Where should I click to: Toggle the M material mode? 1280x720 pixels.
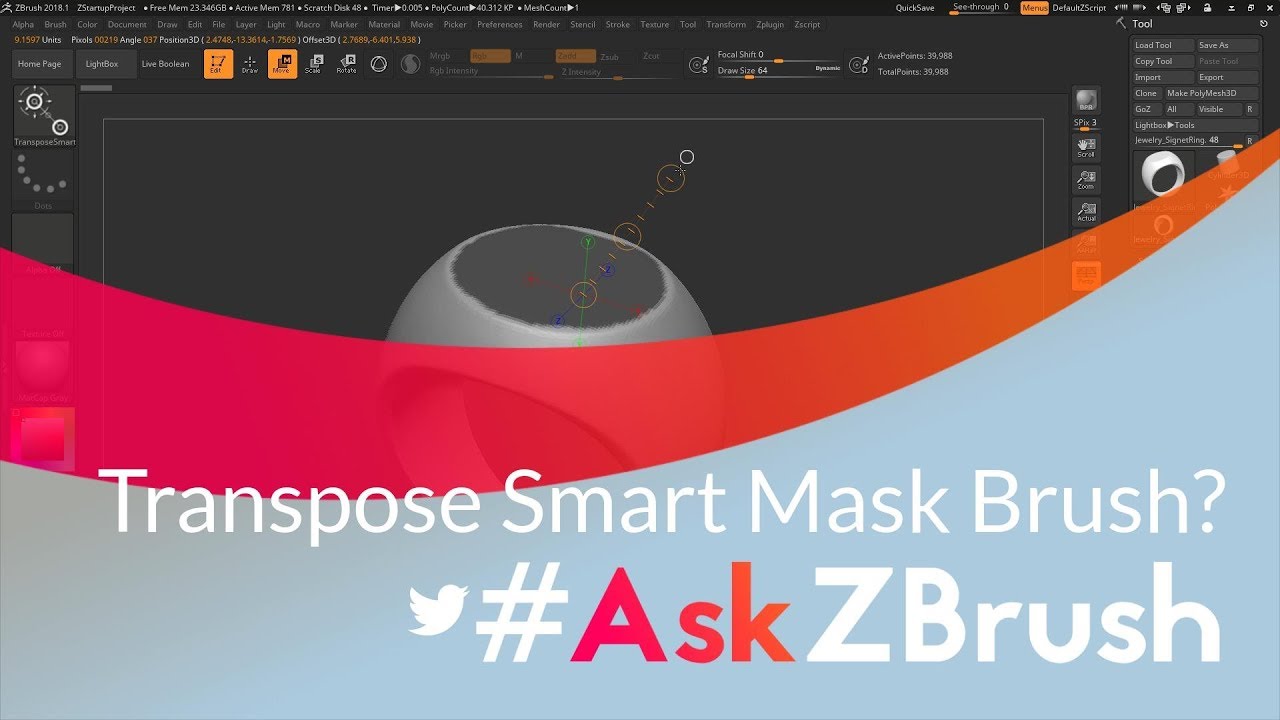(531, 56)
